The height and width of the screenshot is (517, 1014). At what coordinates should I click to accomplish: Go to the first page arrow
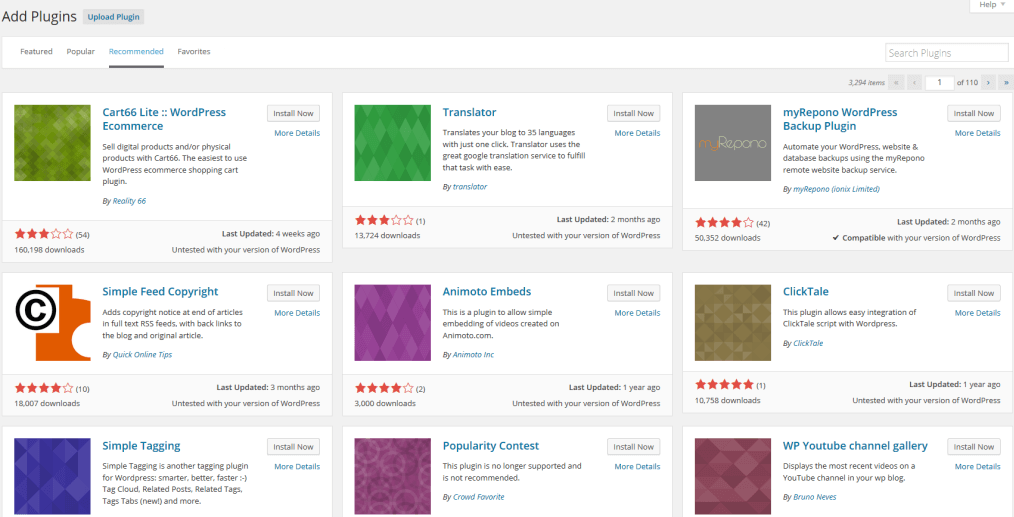pos(896,82)
